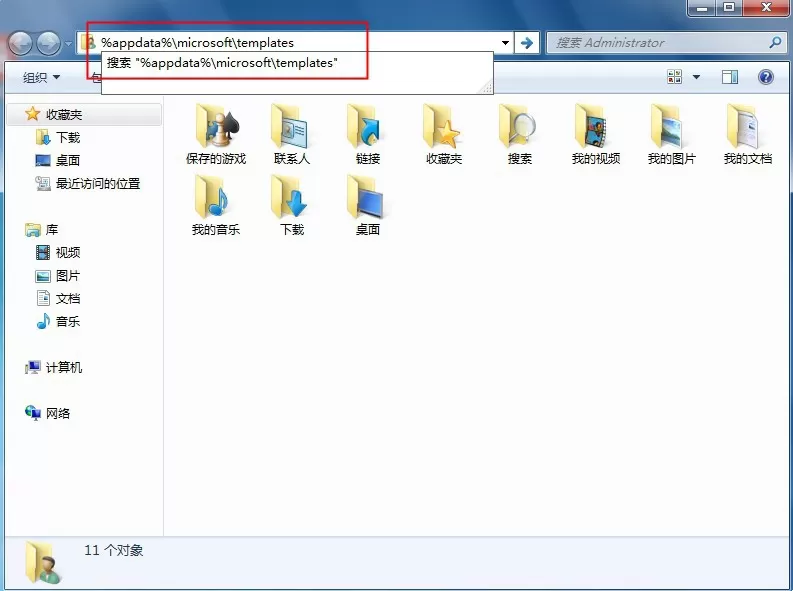Viewport: 793px width, 591px height.
Task: Maximize the Explorer window
Action: pyautogui.click(x=729, y=8)
